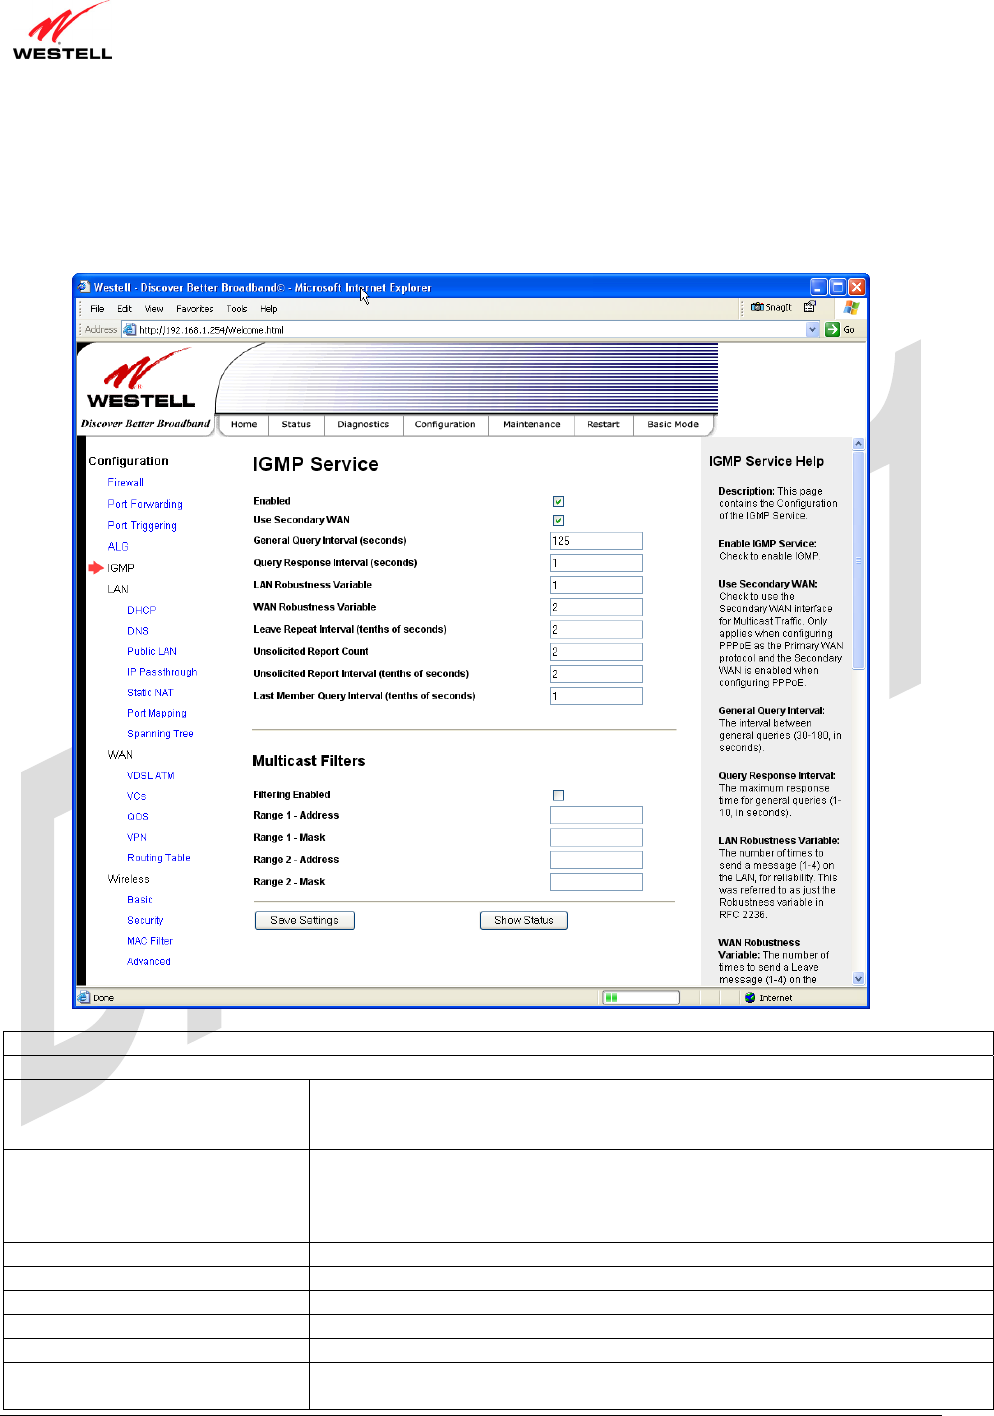994x1416 pixels.
Task: Open the IP Passthrough link
Action: coord(162,672)
